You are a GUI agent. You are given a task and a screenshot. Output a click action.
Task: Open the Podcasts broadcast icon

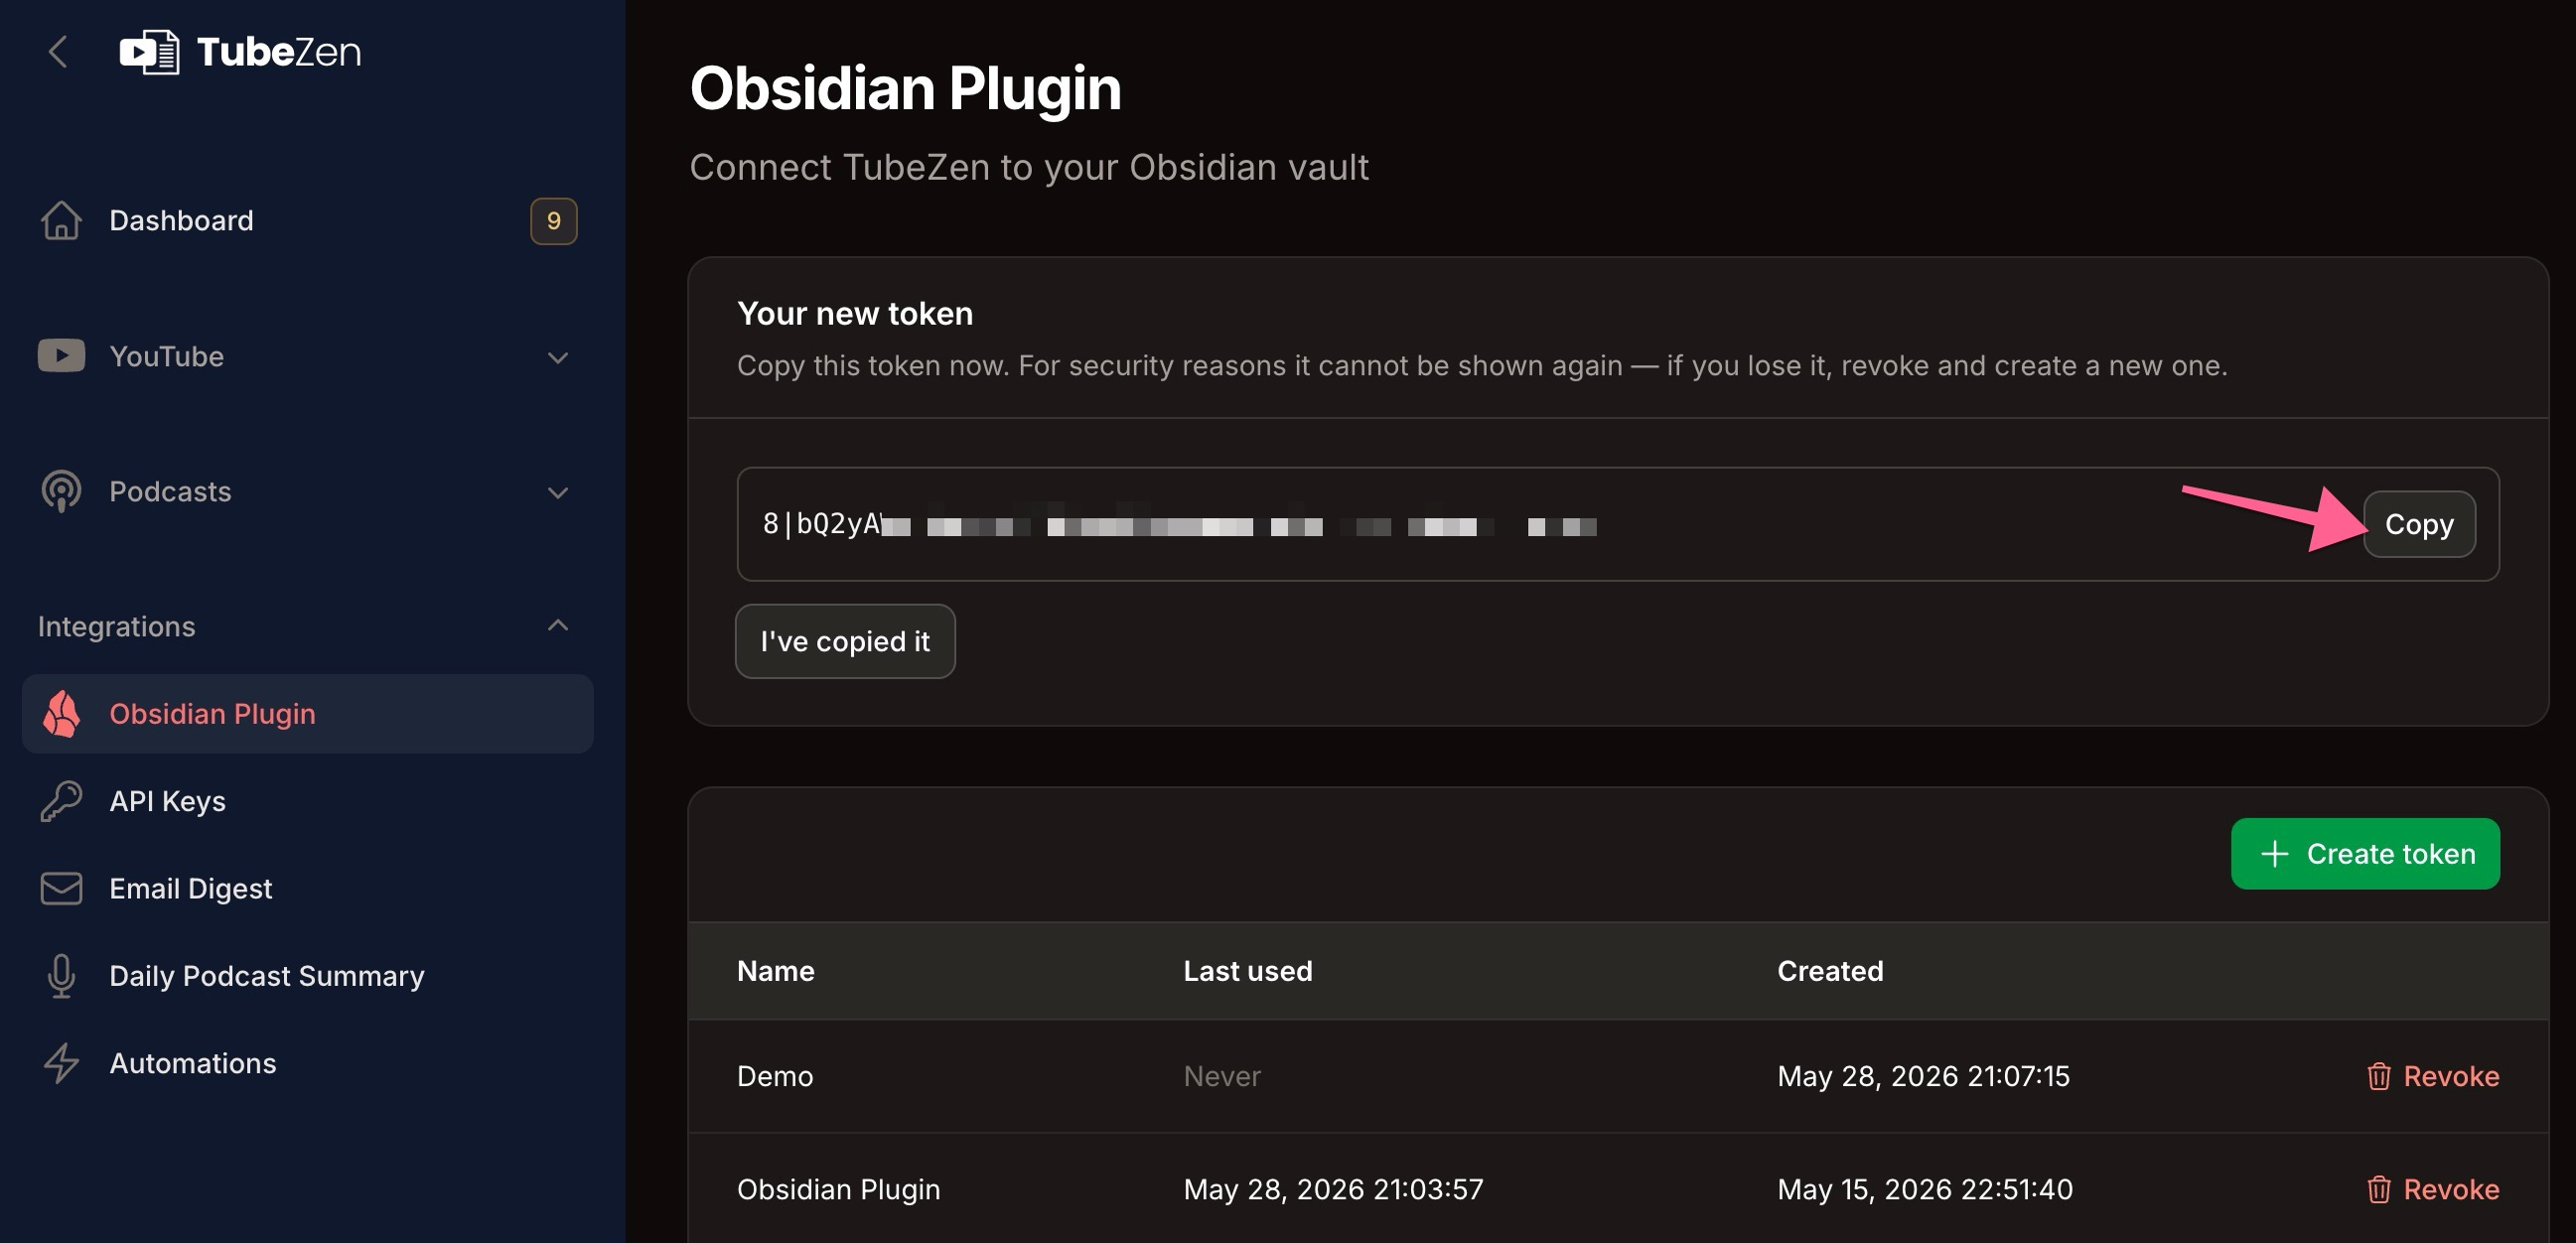pyautogui.click(x=61, y=491)
